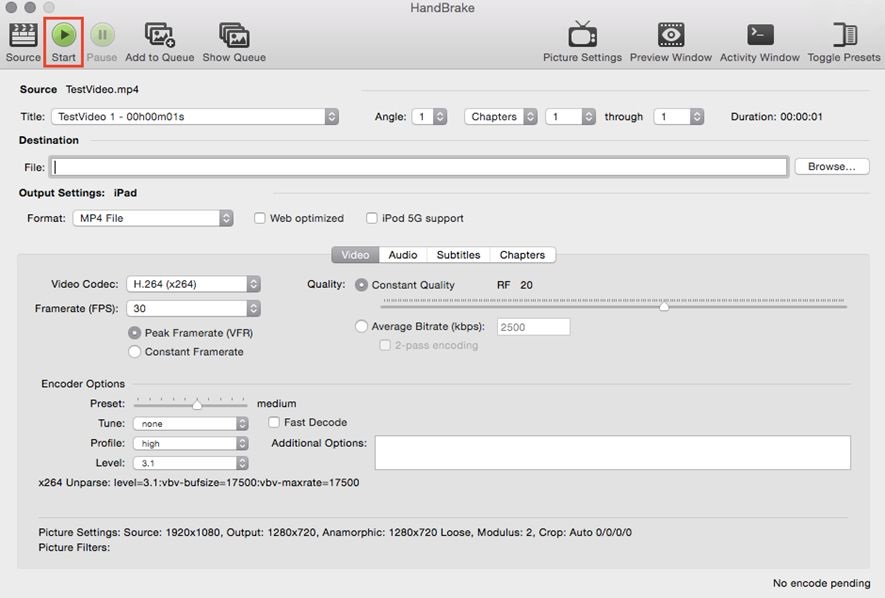
Task: Enable the Web optimized checkbox
Action: [260, 218]
